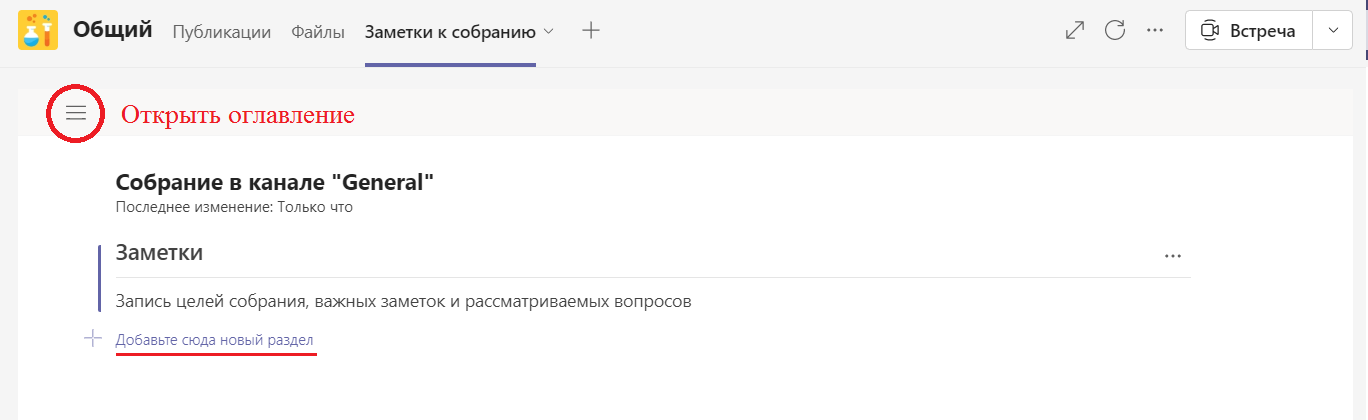This screenshot has width=1368, height=420.
Task: Click the team avatar with flask icon
Action: coord(38,30)
